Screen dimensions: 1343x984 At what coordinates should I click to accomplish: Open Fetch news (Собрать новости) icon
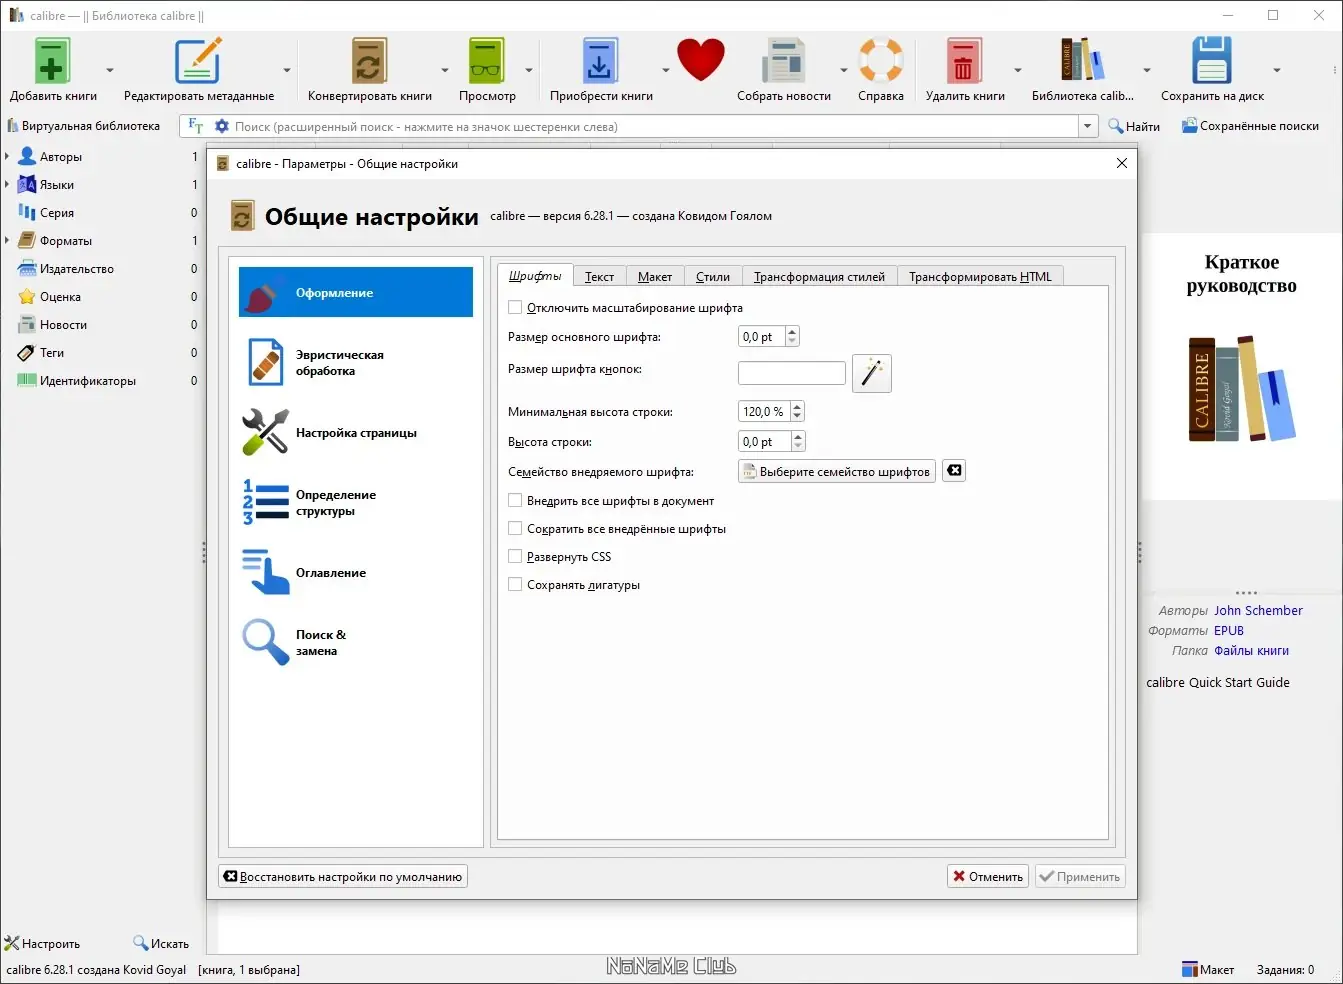click(784, 61)
